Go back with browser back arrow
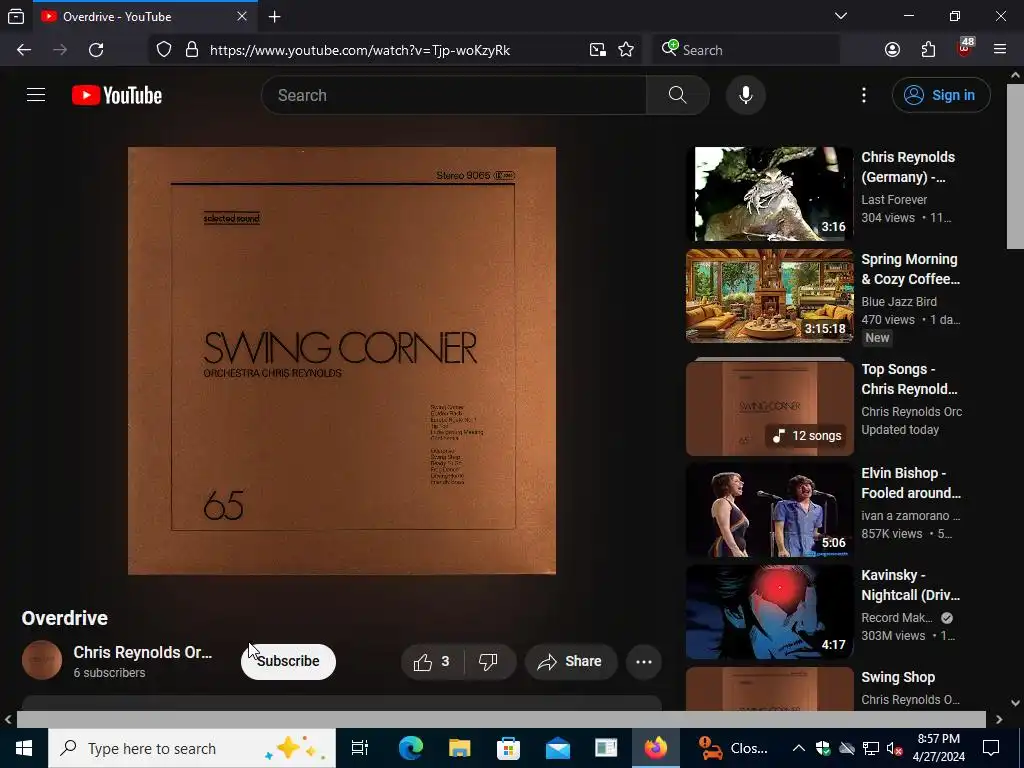Viewport: 1024px width, 768px height. coord(24,50)
